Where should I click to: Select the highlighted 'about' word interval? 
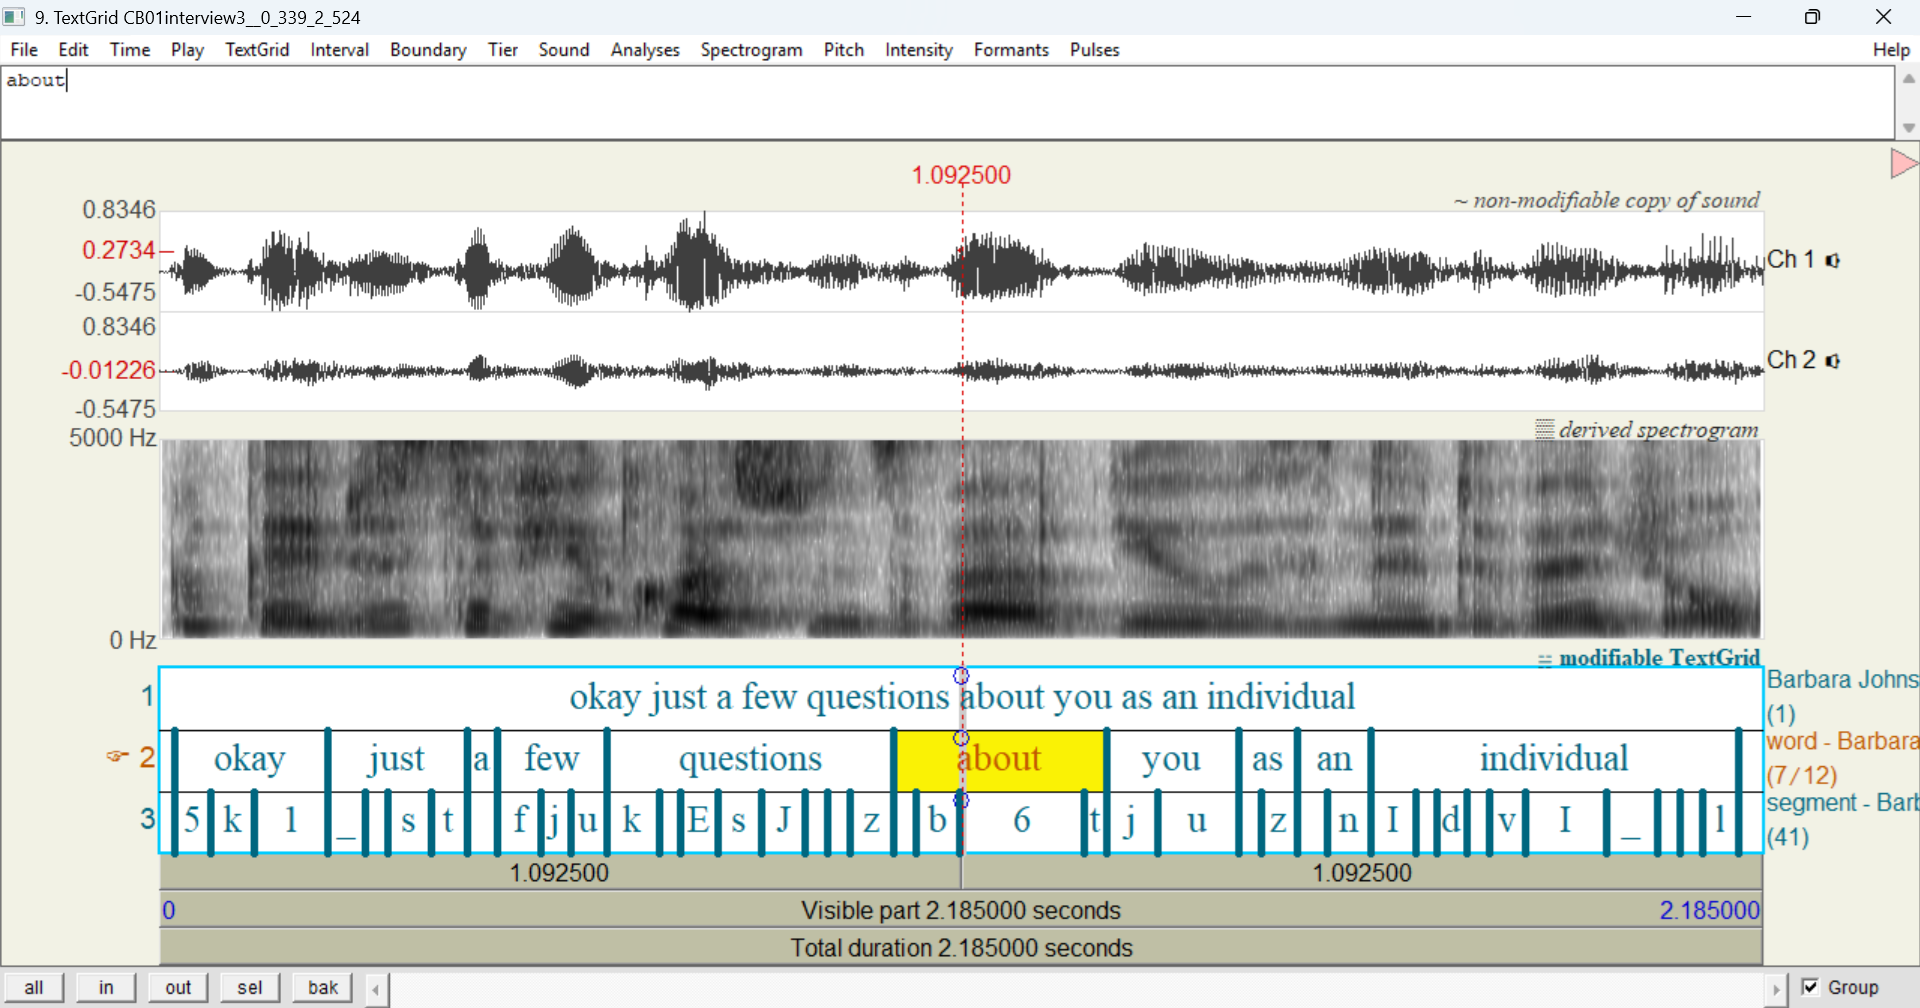pyautogui.click(x=1000, y=760)
